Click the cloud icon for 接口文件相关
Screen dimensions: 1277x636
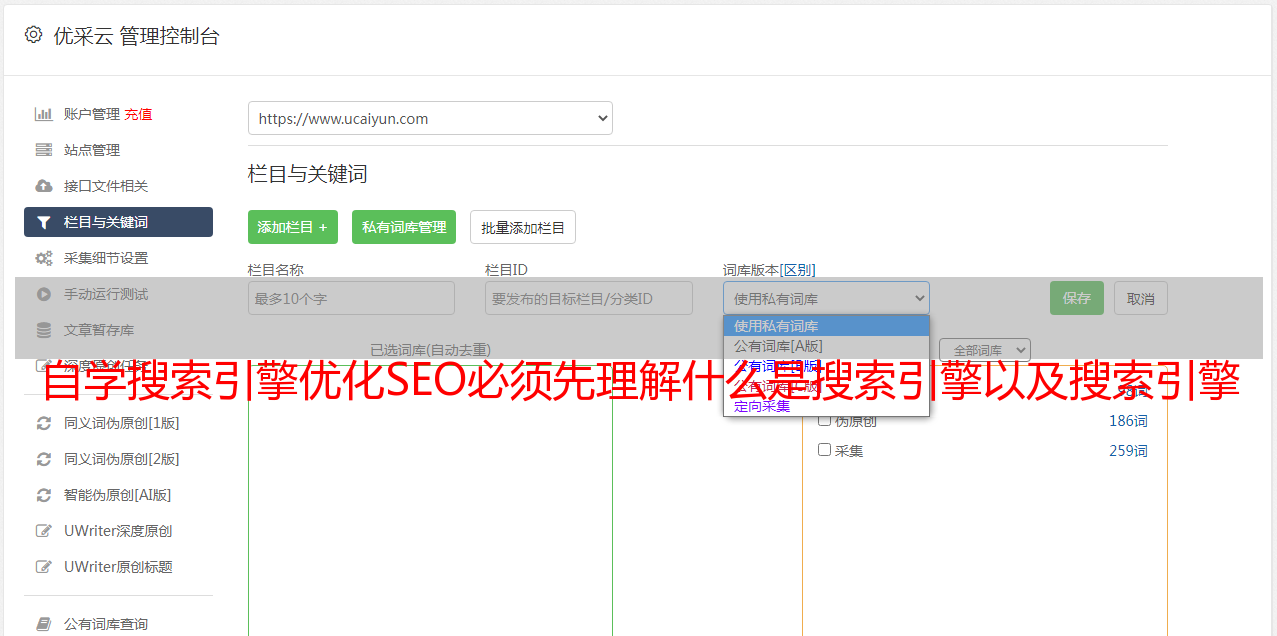click(43, 186)
